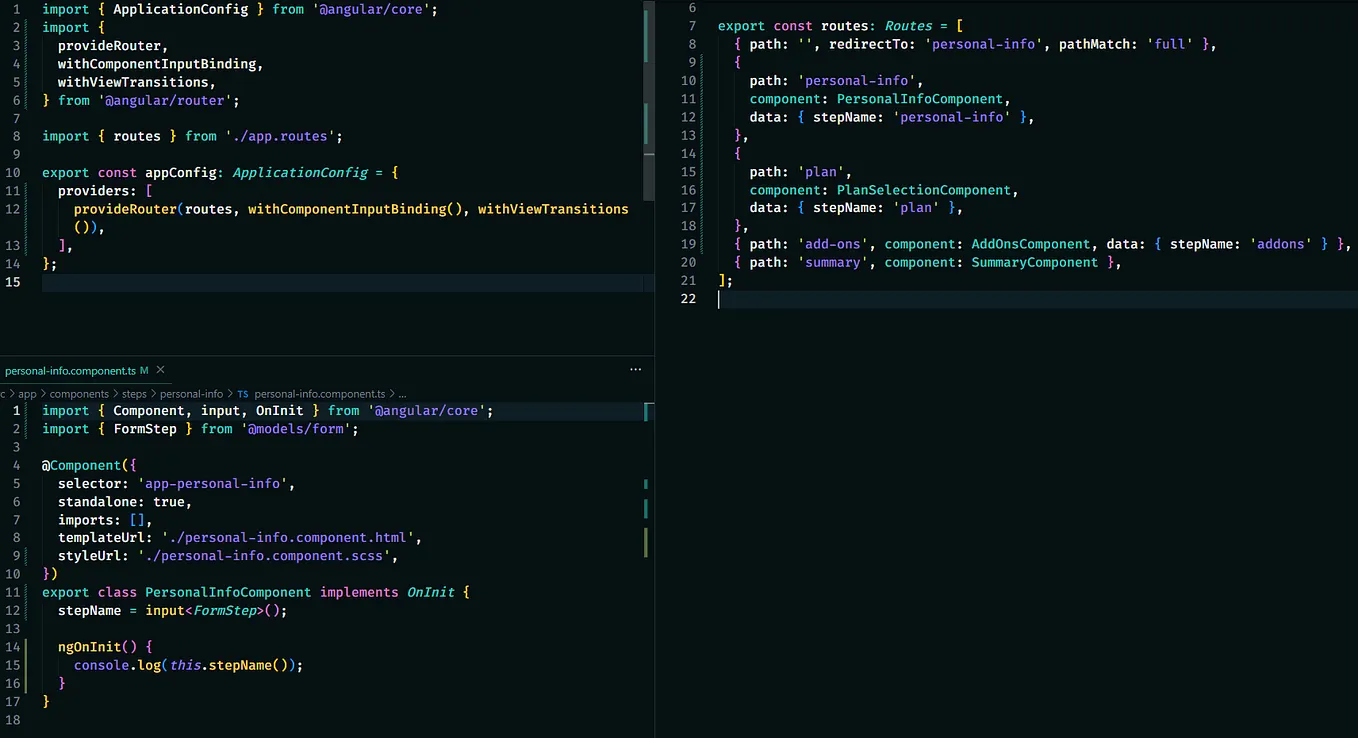This screenshot has height=738, width=1358.
Task: Open the components breadcrumb dropdown
Action: tap(79, 393)
